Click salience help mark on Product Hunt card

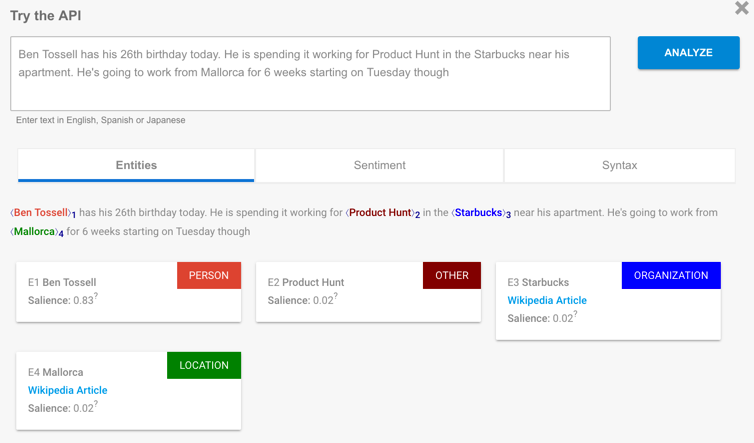coord(336,296)
